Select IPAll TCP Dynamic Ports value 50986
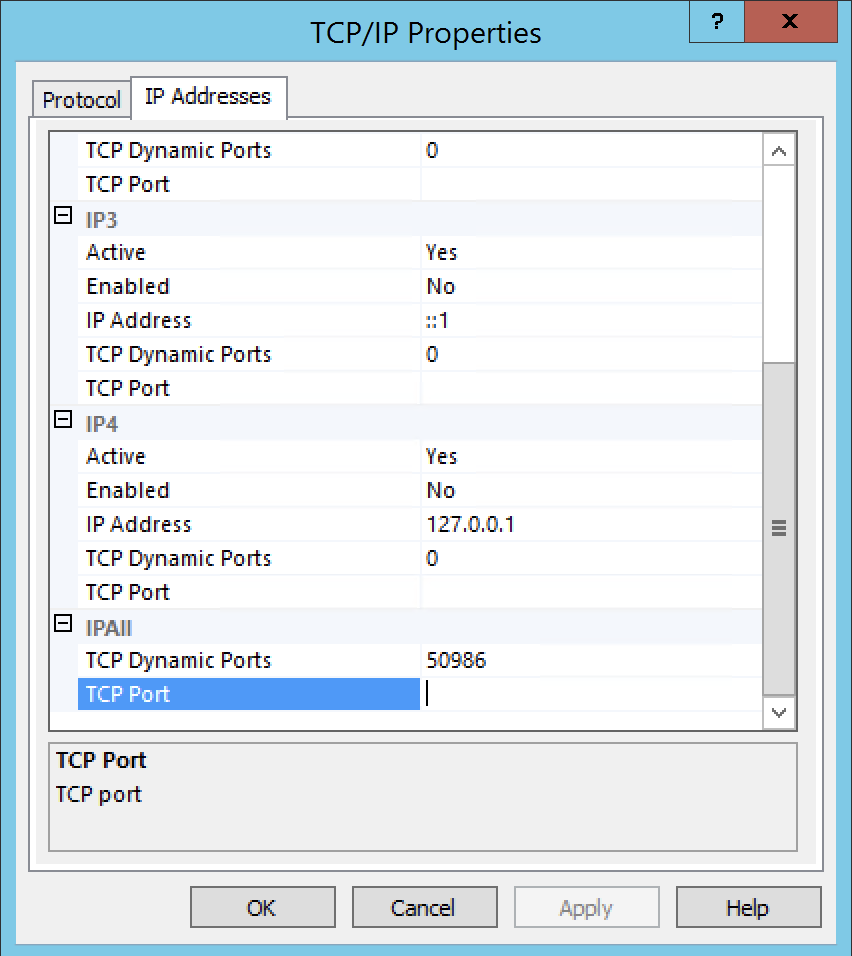The width and height of the screenshot is (852, 956). (x=590, y=660)
